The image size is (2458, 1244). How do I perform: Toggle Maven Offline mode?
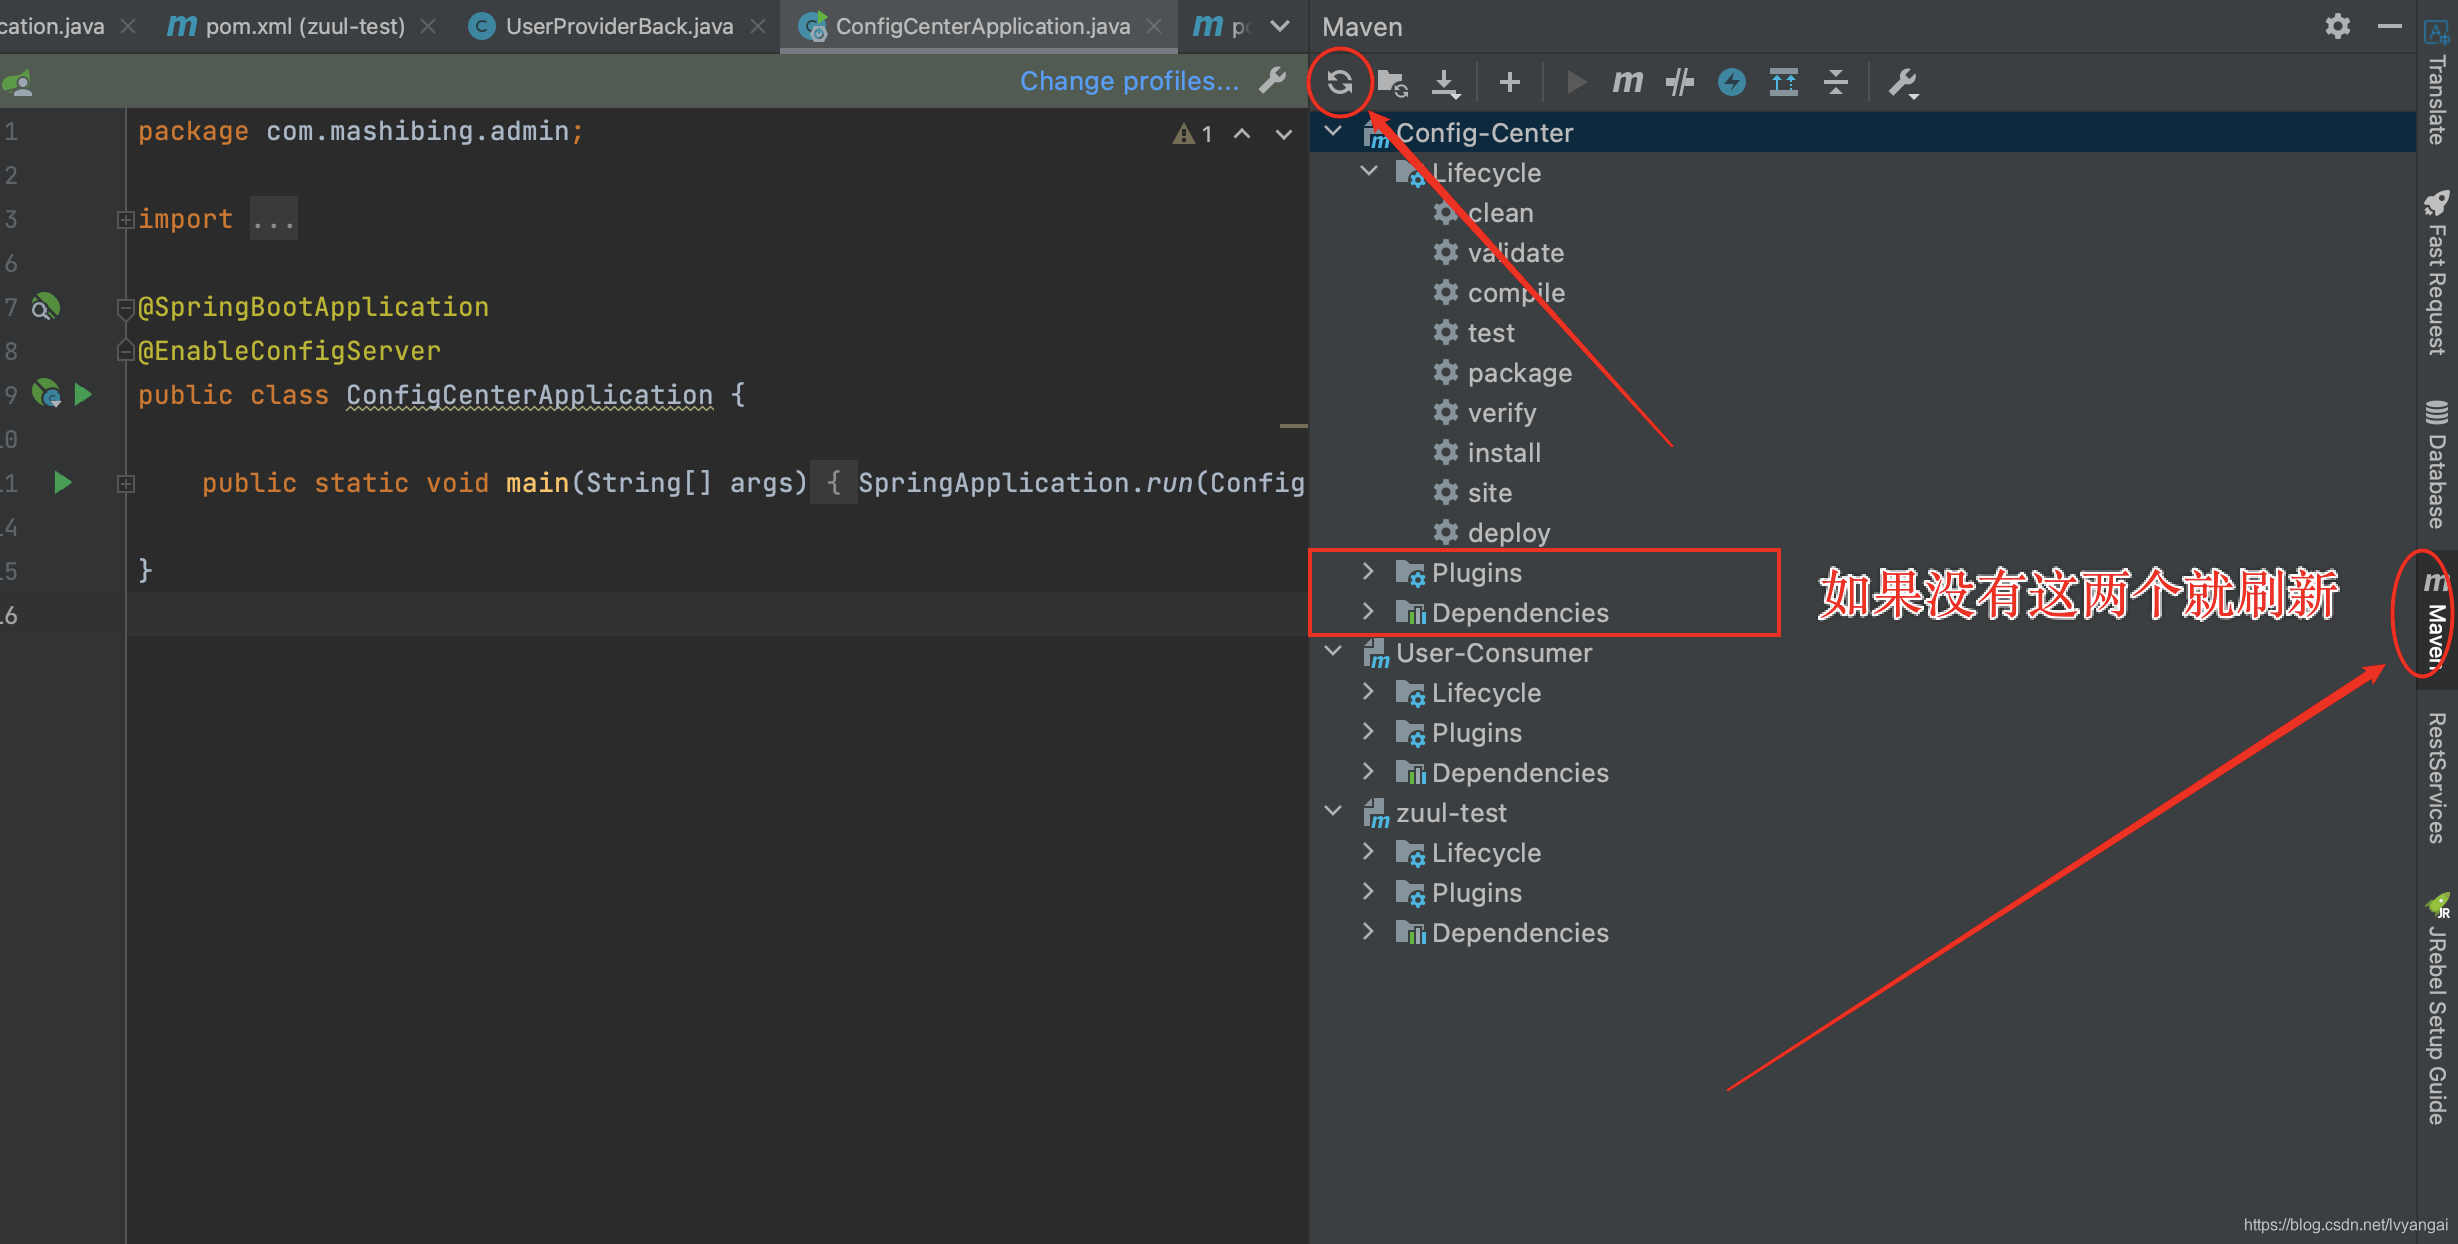pos(1680,82)
